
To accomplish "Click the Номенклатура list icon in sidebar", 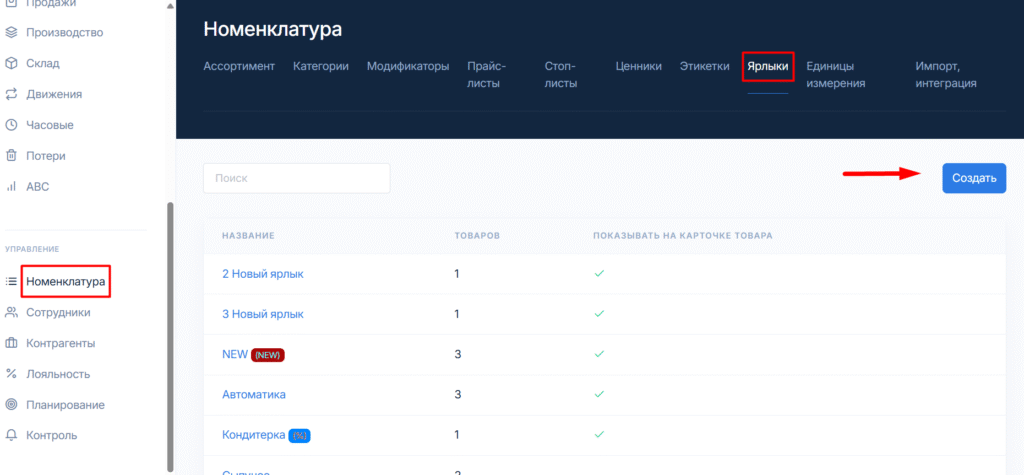I will [x=11, y=282].
